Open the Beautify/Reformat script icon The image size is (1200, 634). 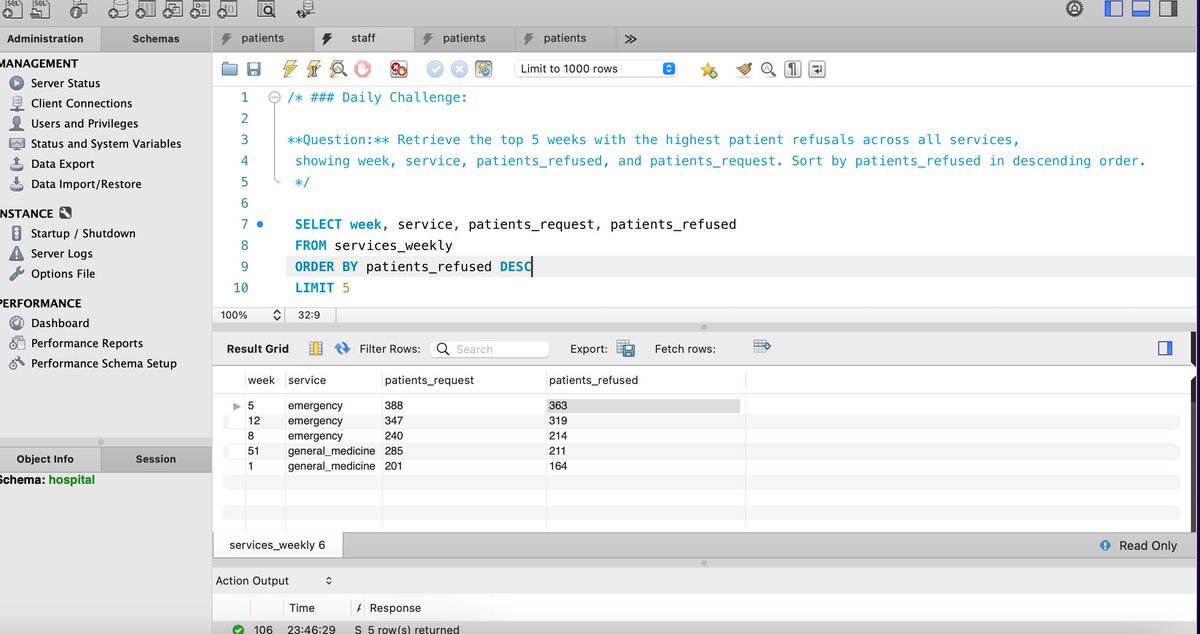(742, 69)
